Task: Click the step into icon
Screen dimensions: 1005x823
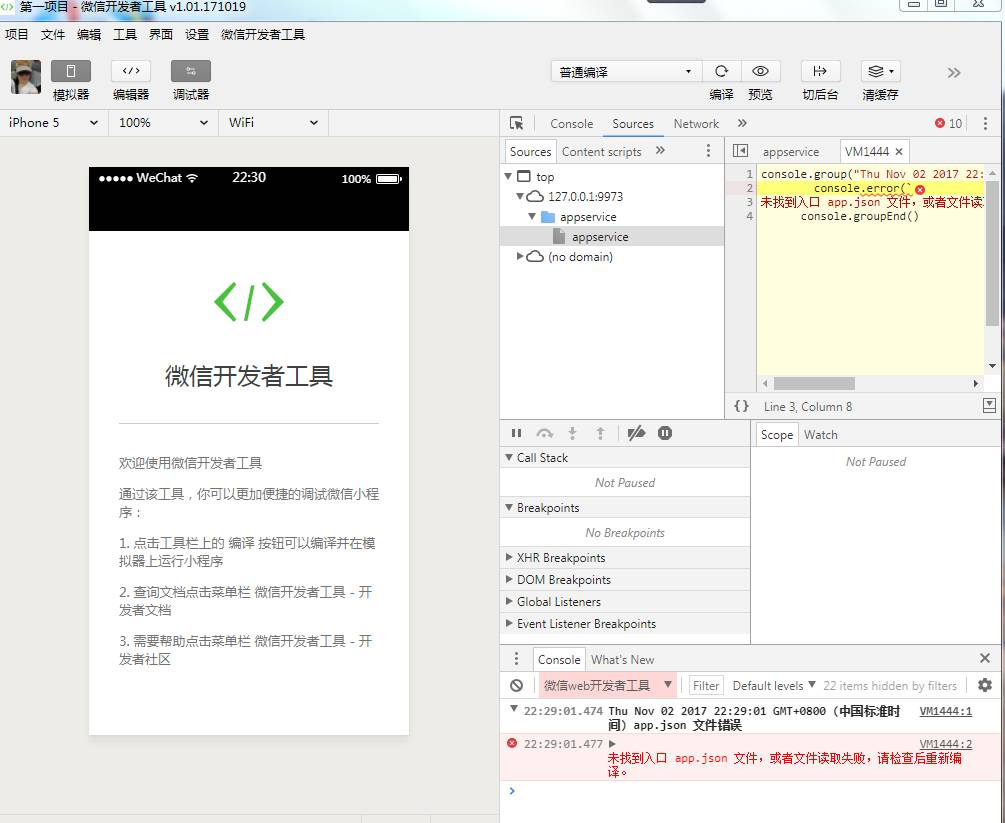Action: coord(572,433)
